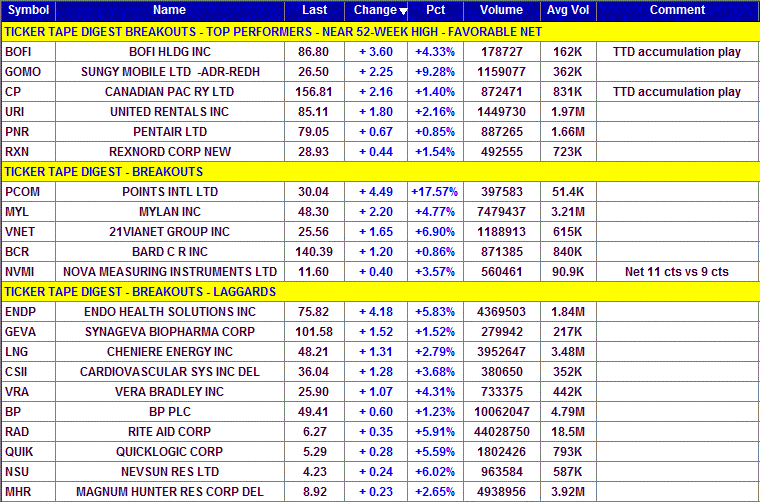Click the +17.57% percent value
The width and height of the screenshot is (760, 502).
coord(434,192)
